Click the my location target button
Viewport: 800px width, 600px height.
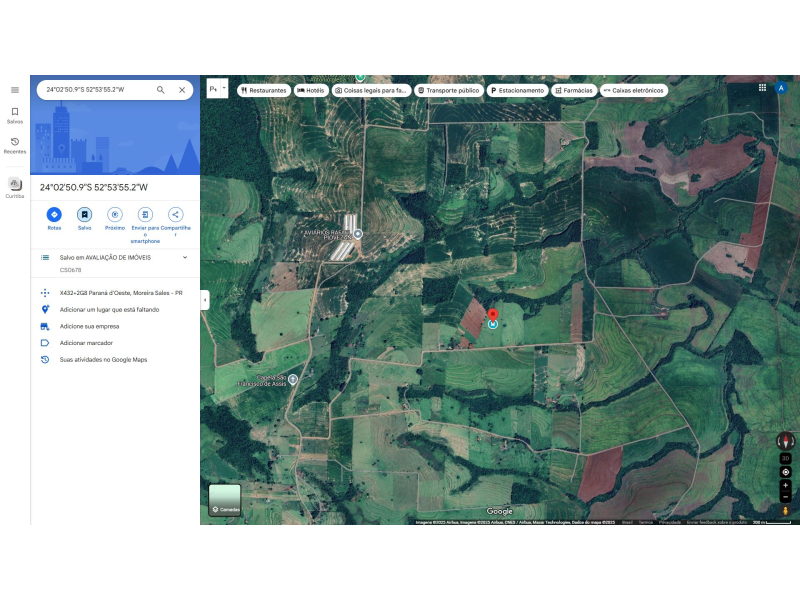786,472
